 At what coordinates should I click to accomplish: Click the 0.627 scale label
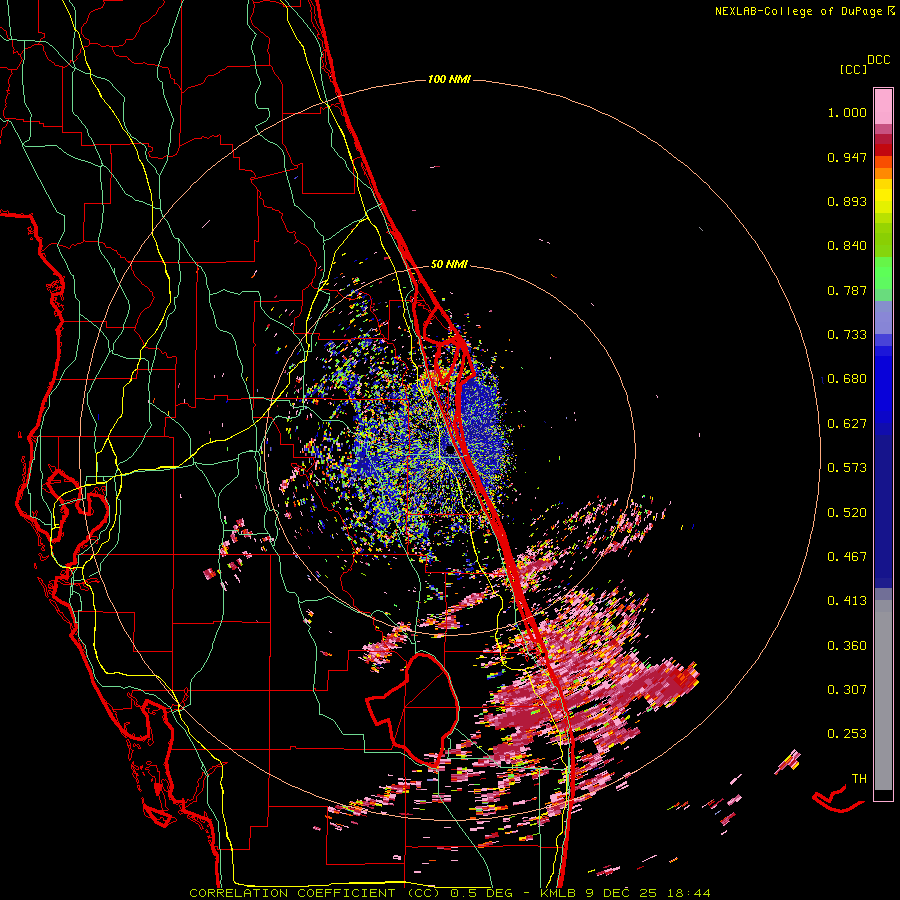(x=847, y=424)
